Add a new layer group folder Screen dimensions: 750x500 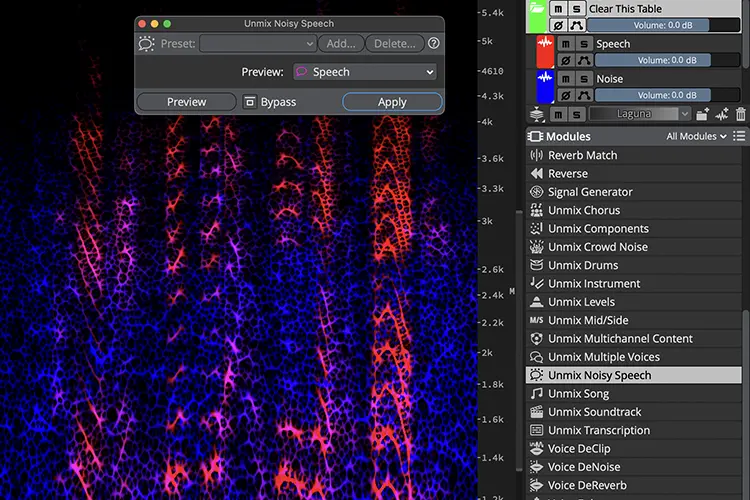pos(702,114)
